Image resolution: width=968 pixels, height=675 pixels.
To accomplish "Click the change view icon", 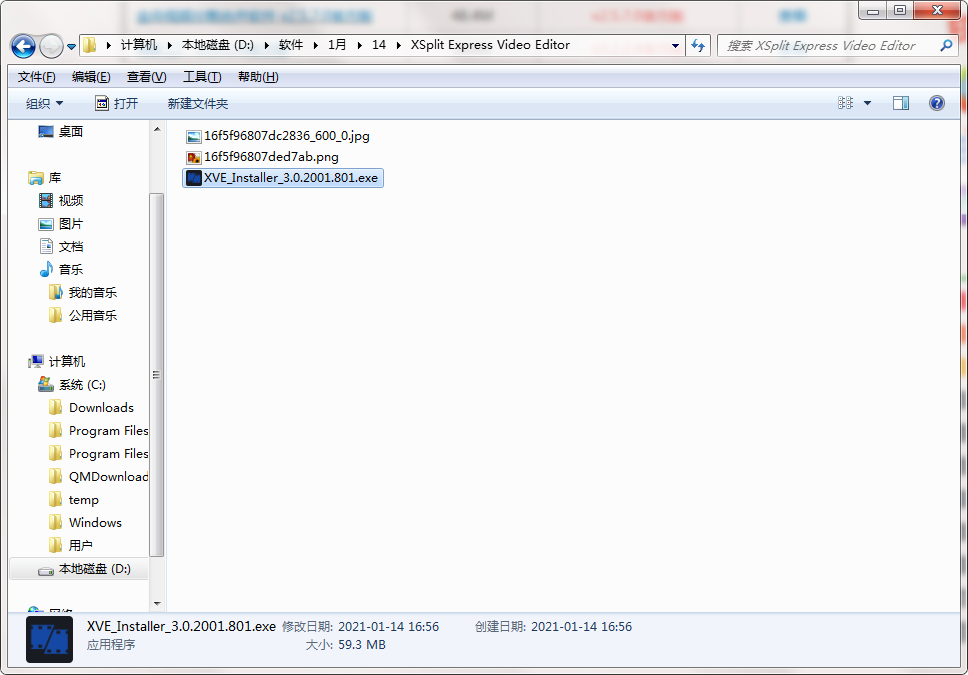I will coord(845,103).
